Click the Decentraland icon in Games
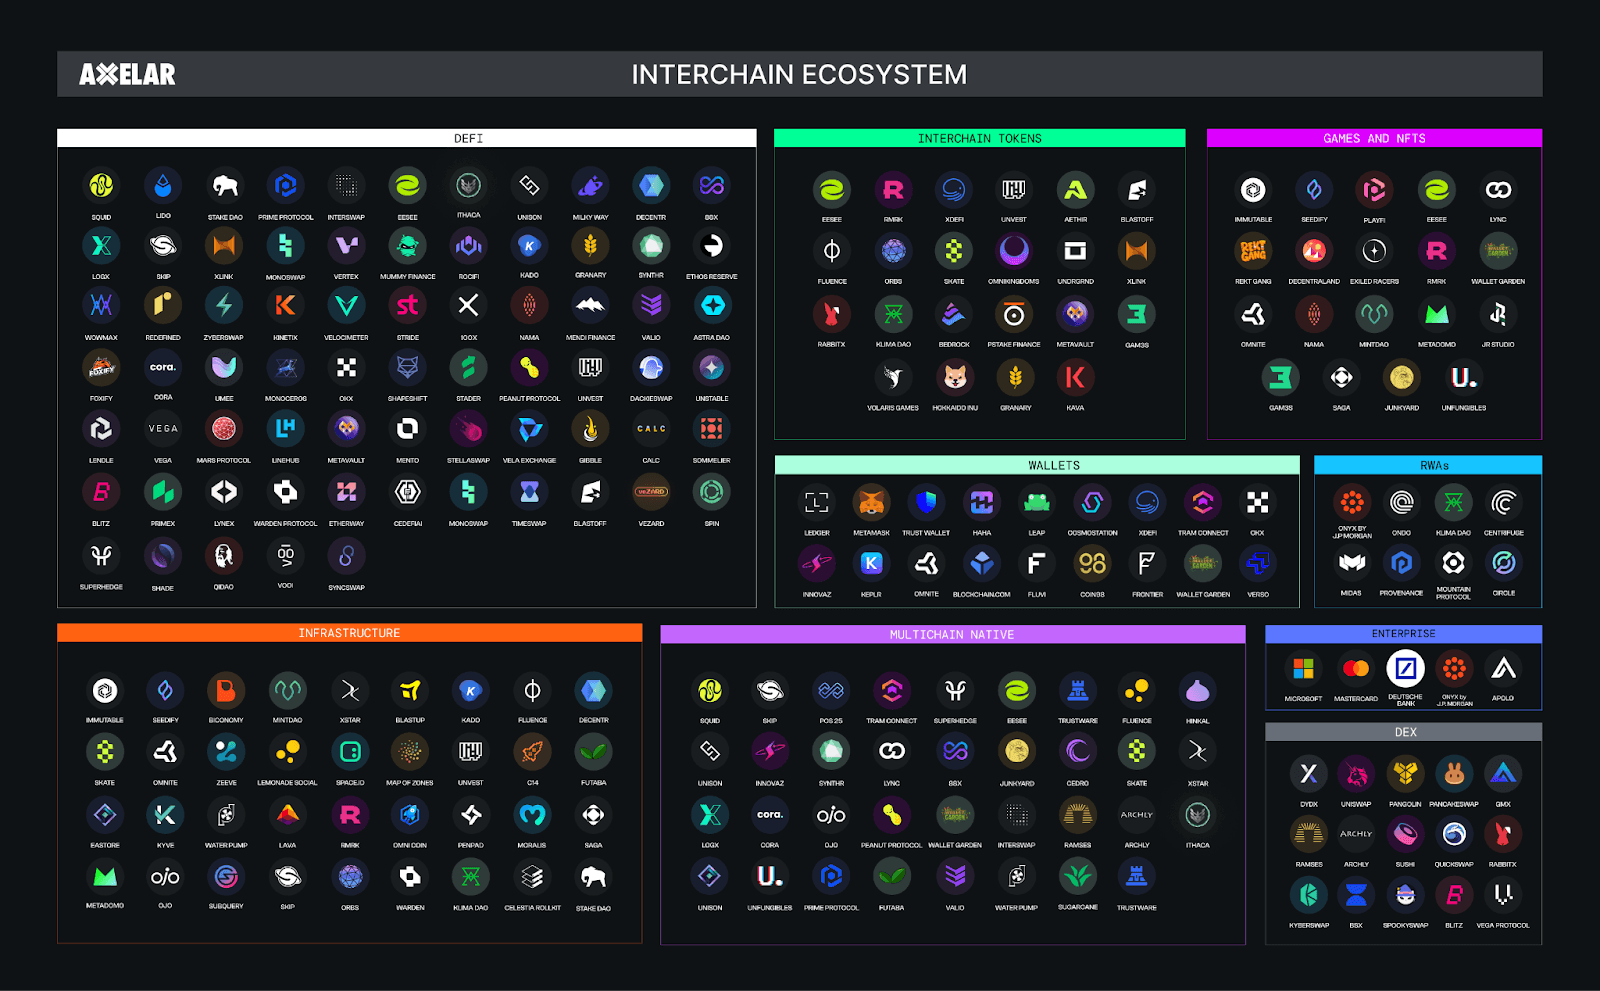This screenshot has height=991, width=1600. point(1314,251)
